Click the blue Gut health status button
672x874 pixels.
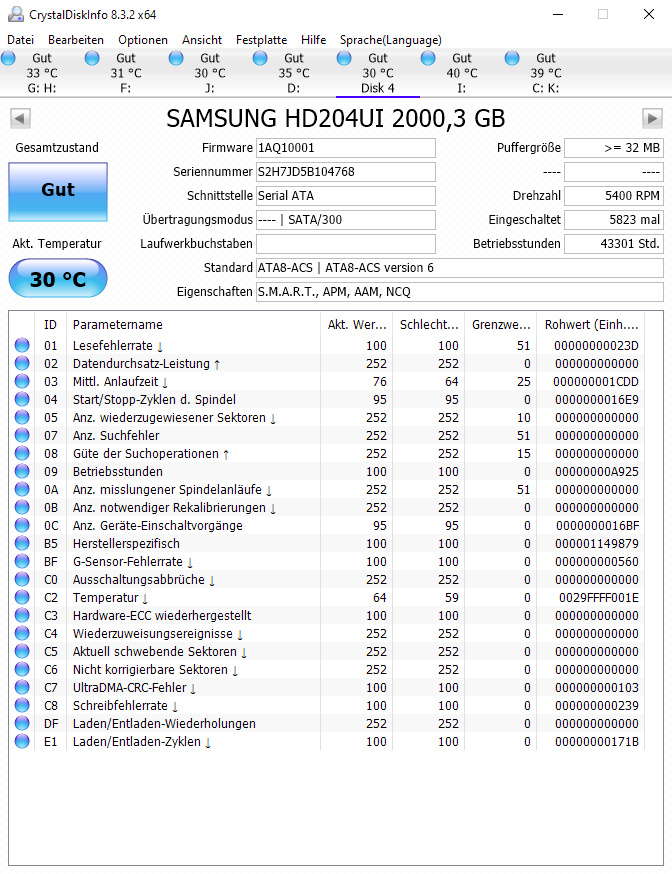[x=58, y=192]
